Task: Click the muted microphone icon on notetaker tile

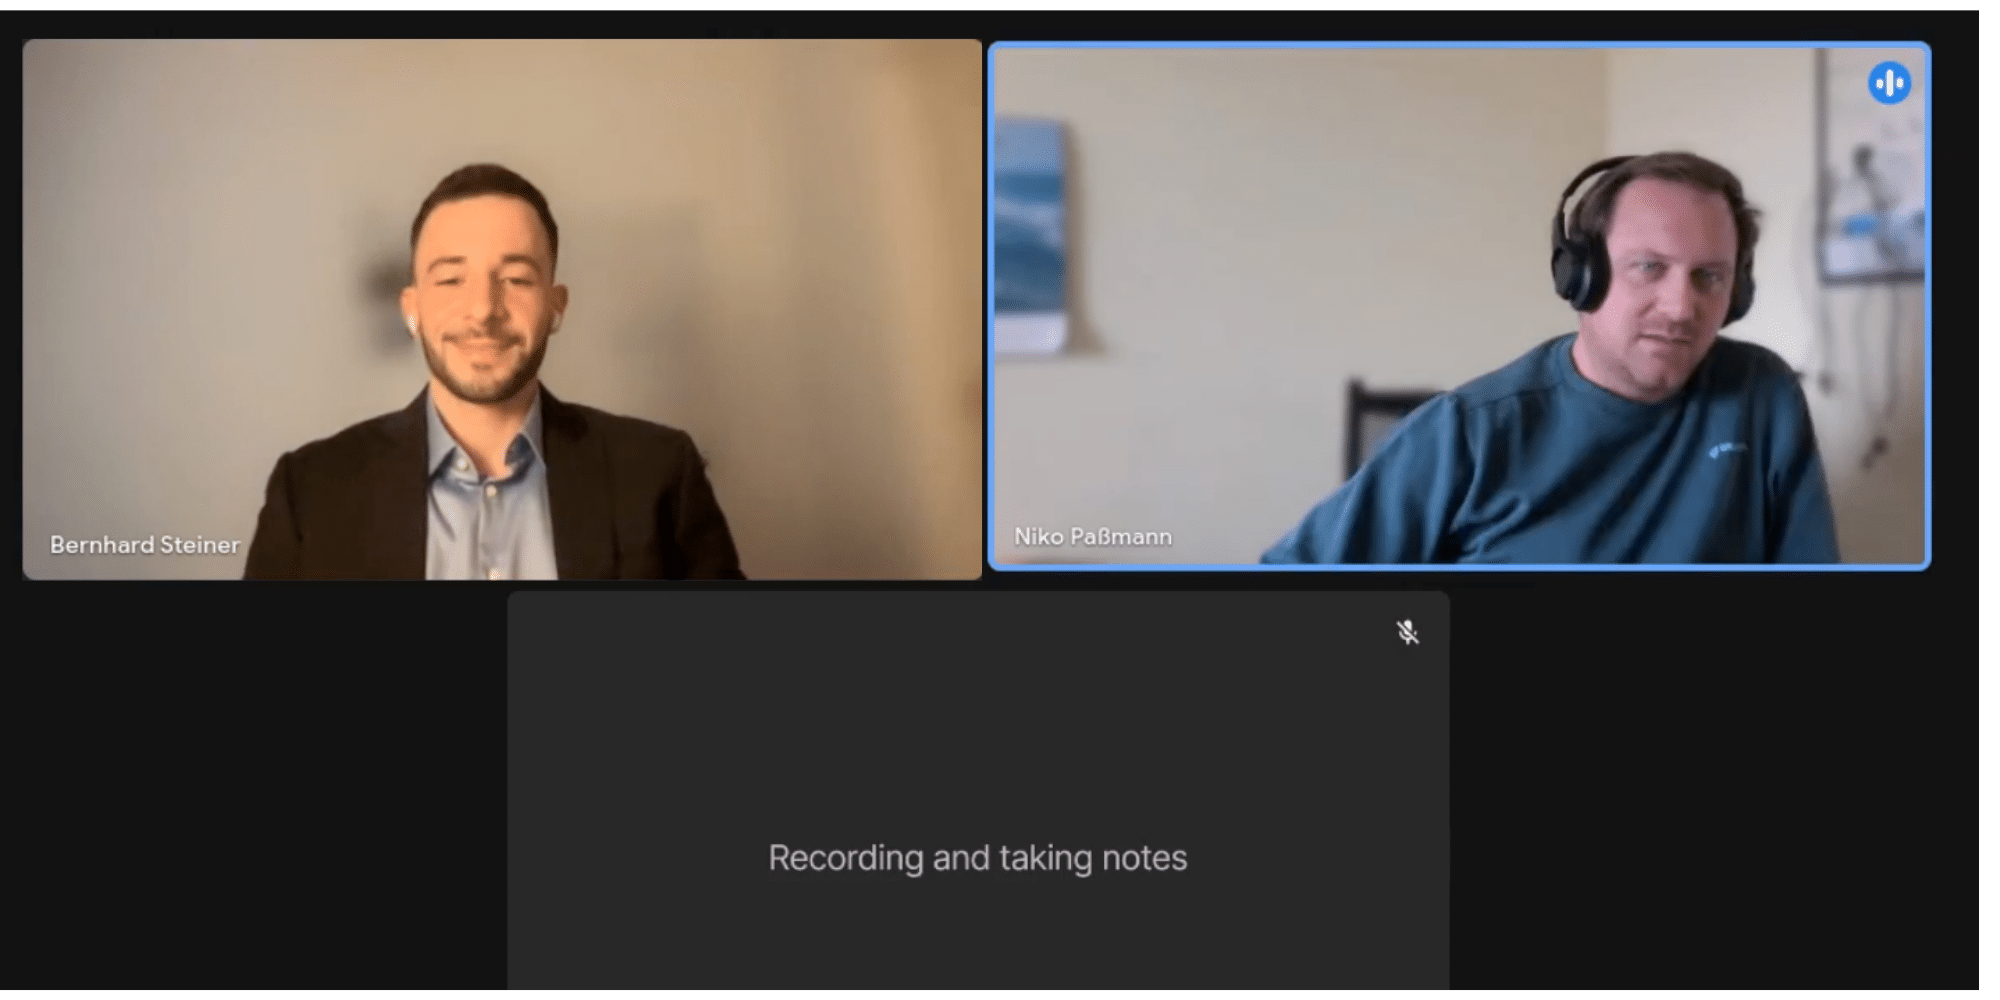Action: tap(1407, 632)
